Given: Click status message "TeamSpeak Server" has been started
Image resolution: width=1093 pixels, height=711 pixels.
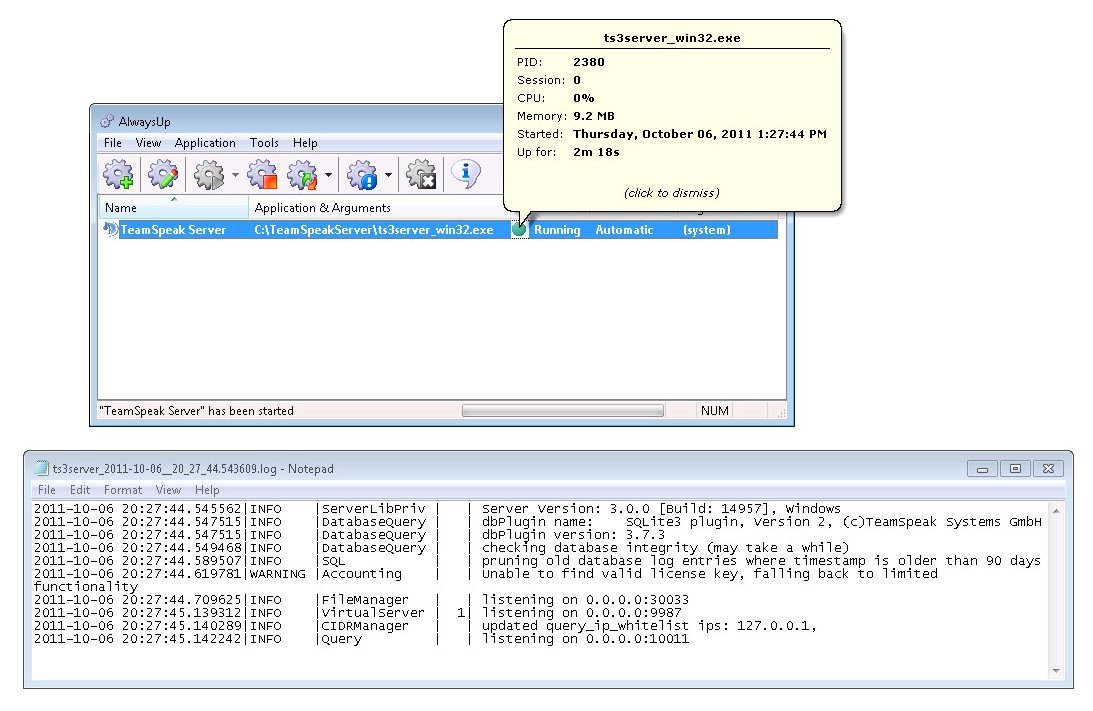Looking at the screenshot, I should (x=196, y=411).
